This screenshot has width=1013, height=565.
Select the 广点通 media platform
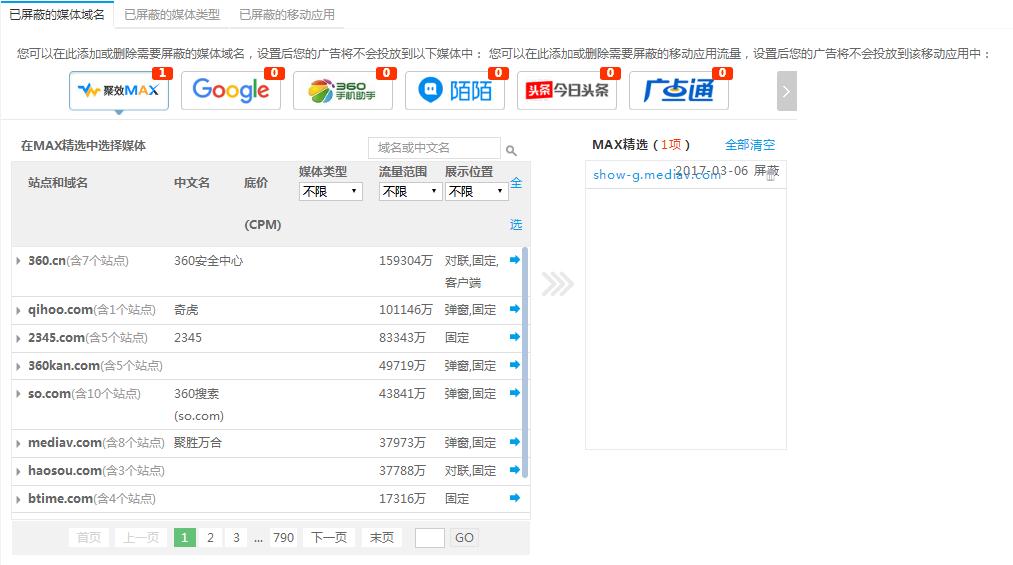[678, 91]
